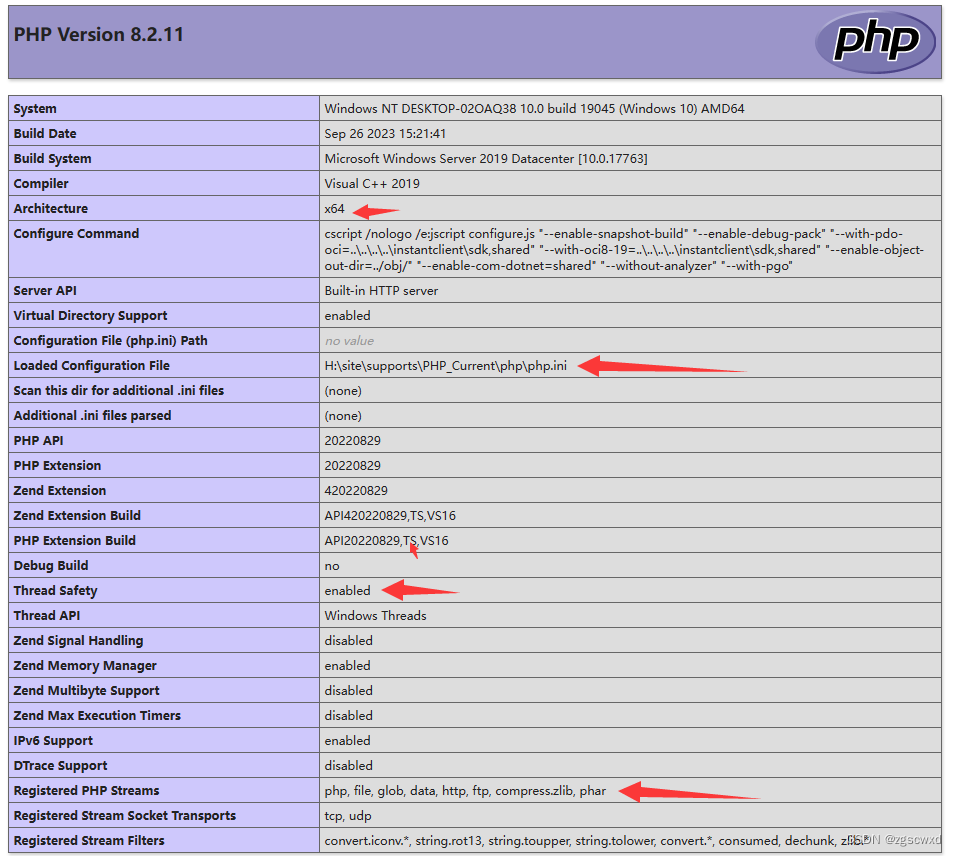This screenshot has width=957, height=856.
Task: Click the Thread API label
Action: point(46,616)
